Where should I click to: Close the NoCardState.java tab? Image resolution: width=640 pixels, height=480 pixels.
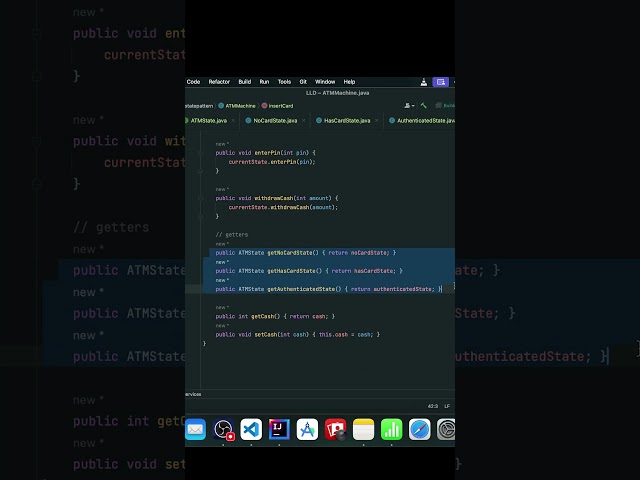305,120
